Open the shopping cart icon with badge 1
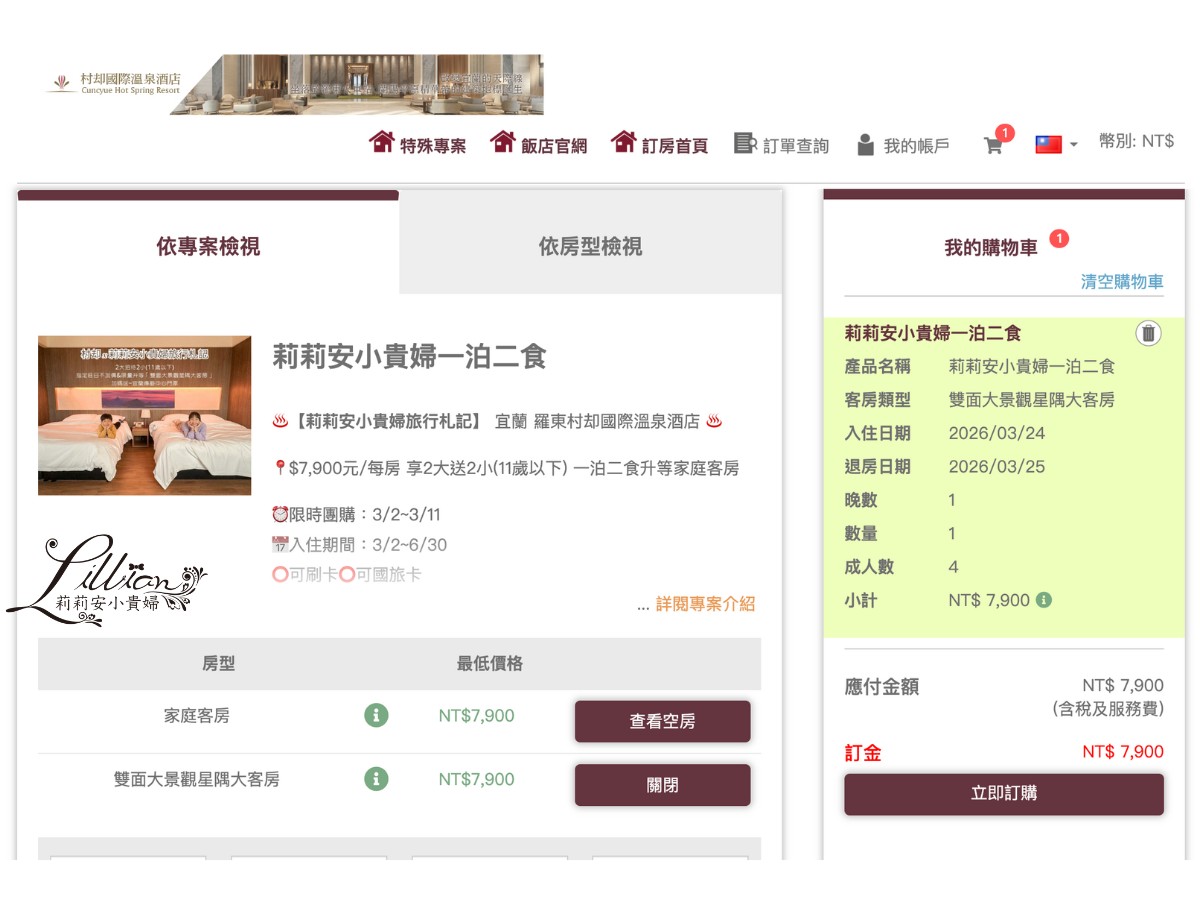Viewport: 1200px width, 900px height. (992, 144)
